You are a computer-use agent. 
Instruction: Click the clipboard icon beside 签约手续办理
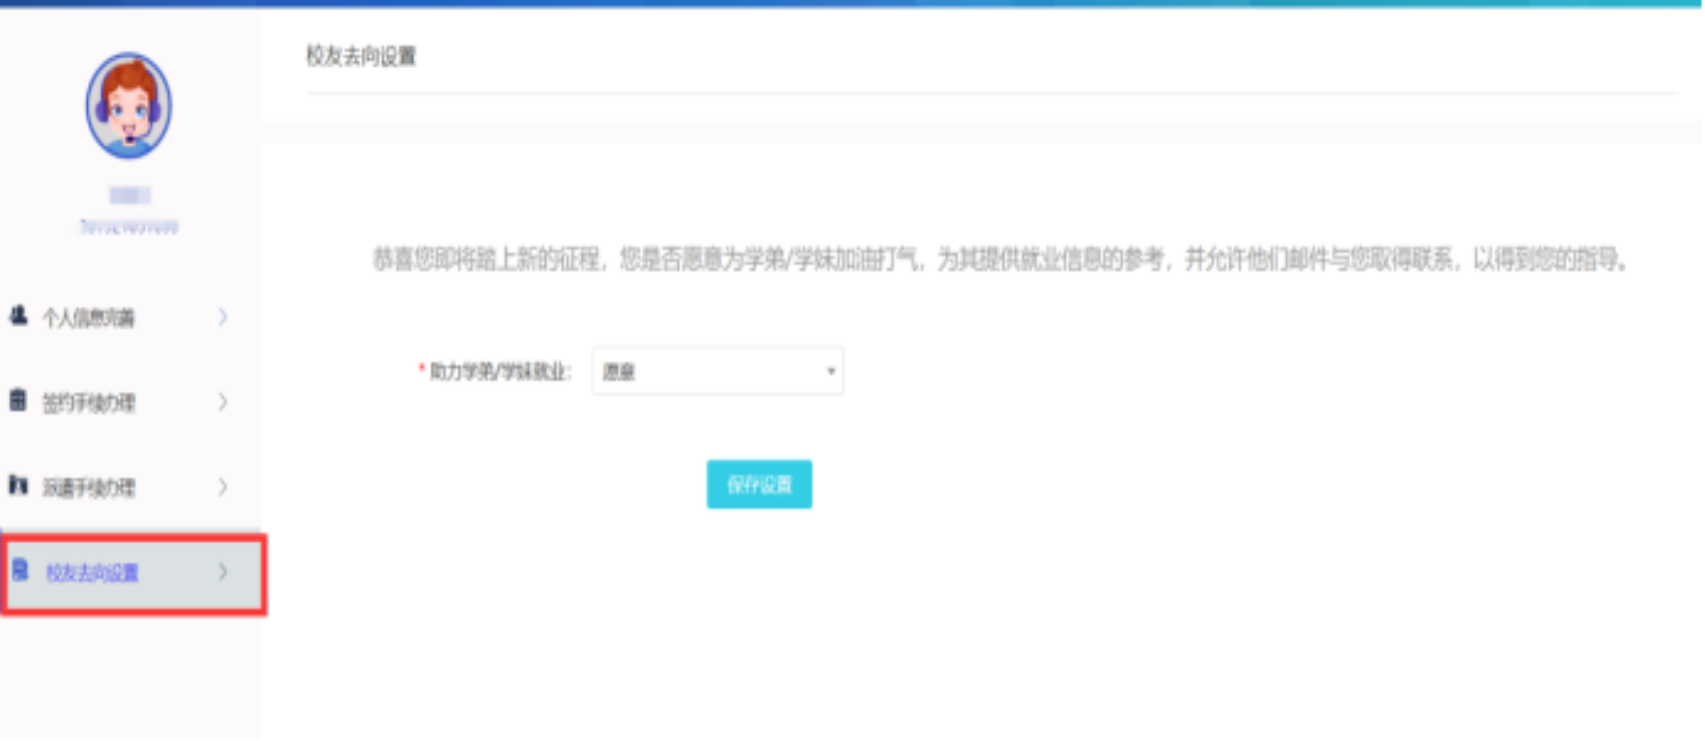click(x=18, y=401)
